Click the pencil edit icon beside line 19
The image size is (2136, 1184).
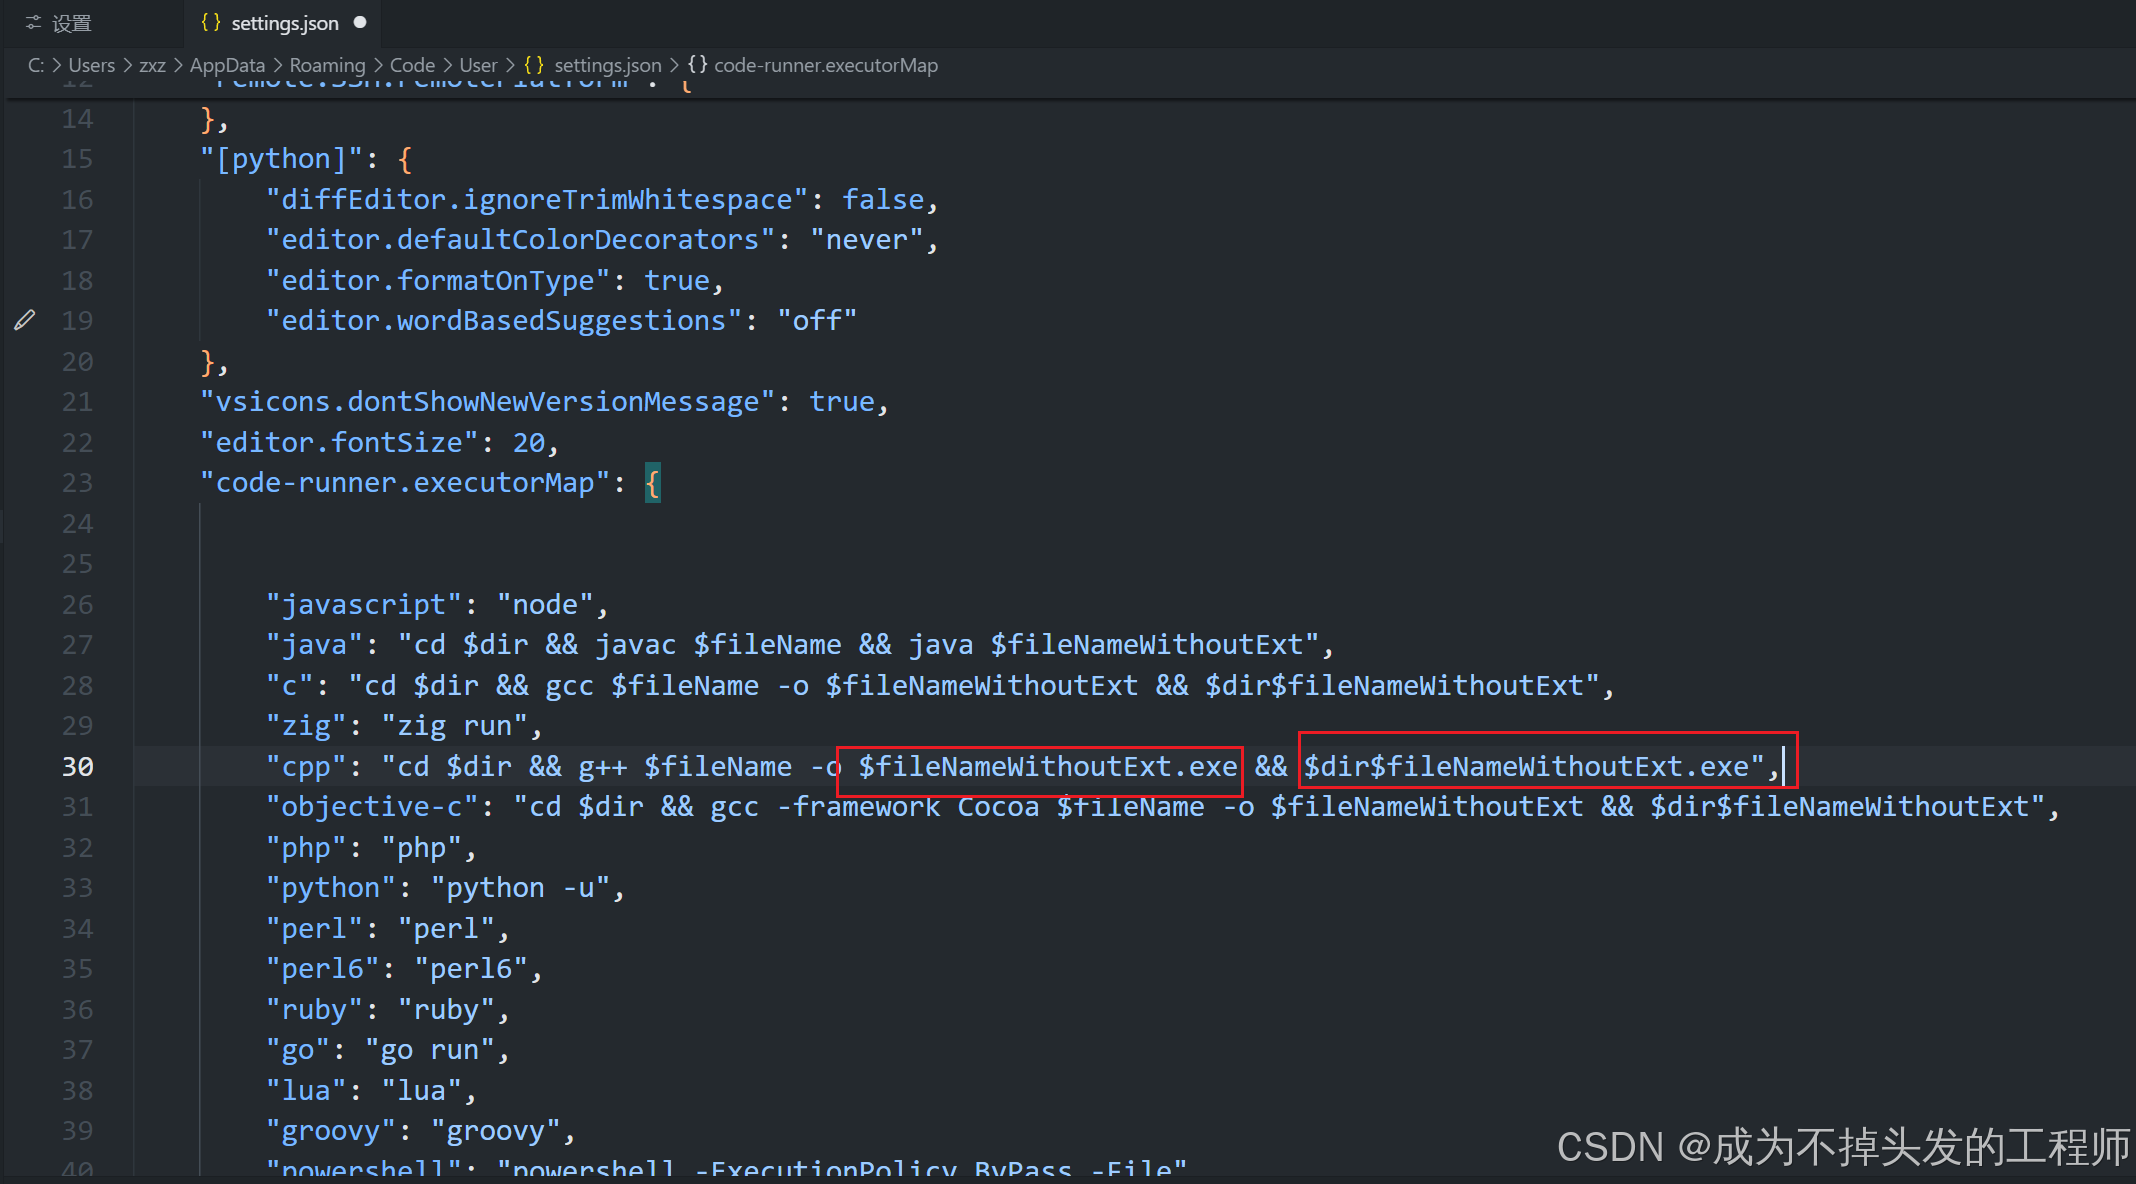(24, 320)
